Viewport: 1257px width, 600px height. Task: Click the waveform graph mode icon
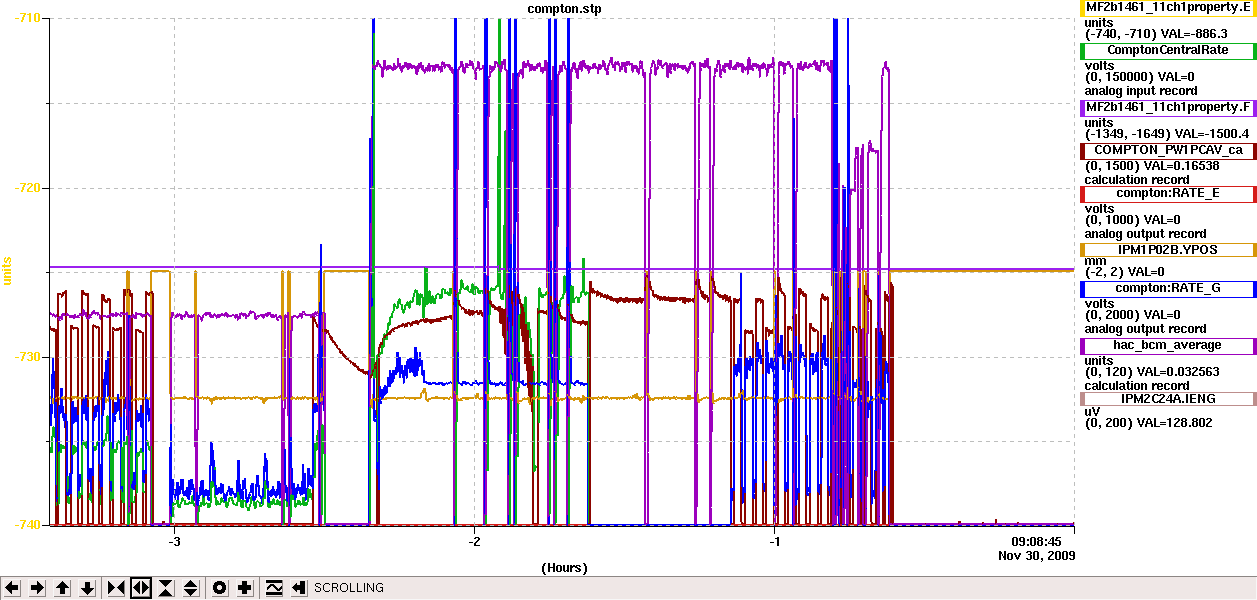274,588
